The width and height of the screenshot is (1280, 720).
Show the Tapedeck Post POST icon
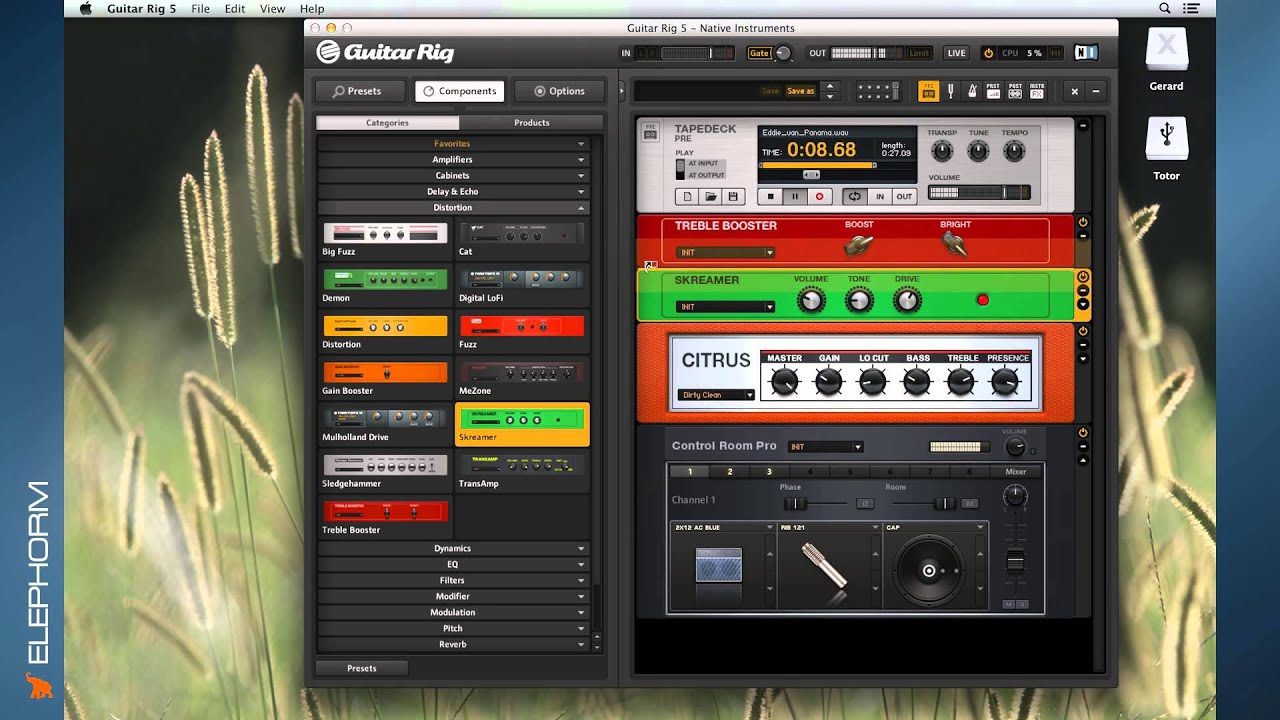click(x=1015, y=91)
